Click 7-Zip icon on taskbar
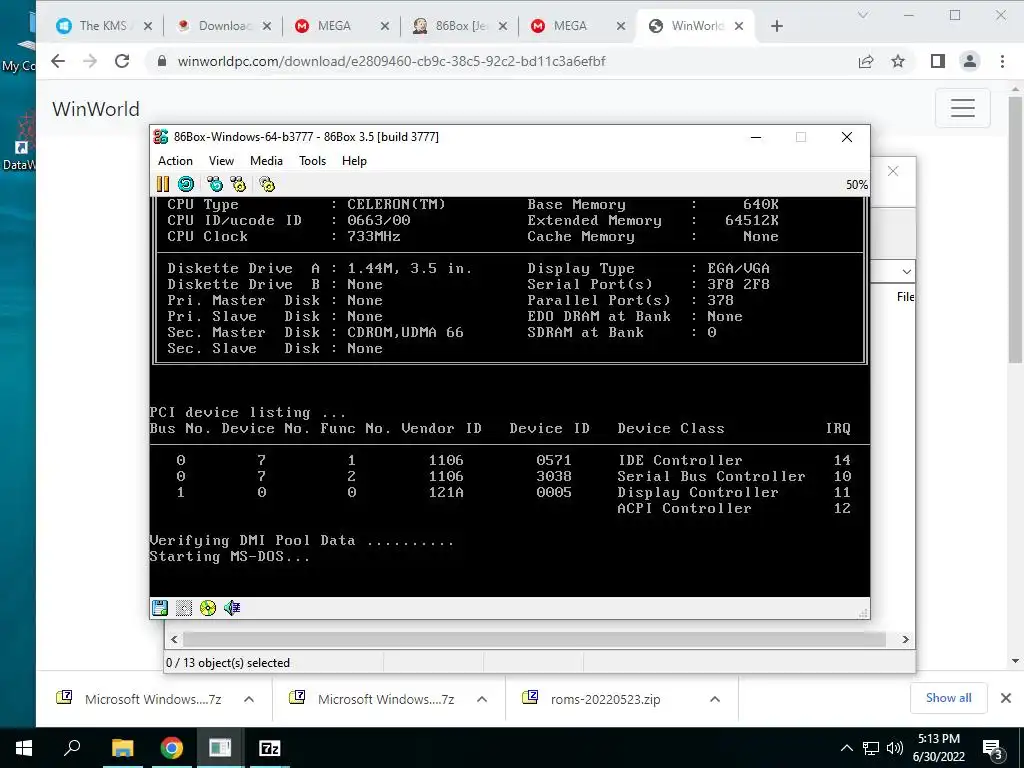This screenshot has width=1024, height=768. click(270, 748)
